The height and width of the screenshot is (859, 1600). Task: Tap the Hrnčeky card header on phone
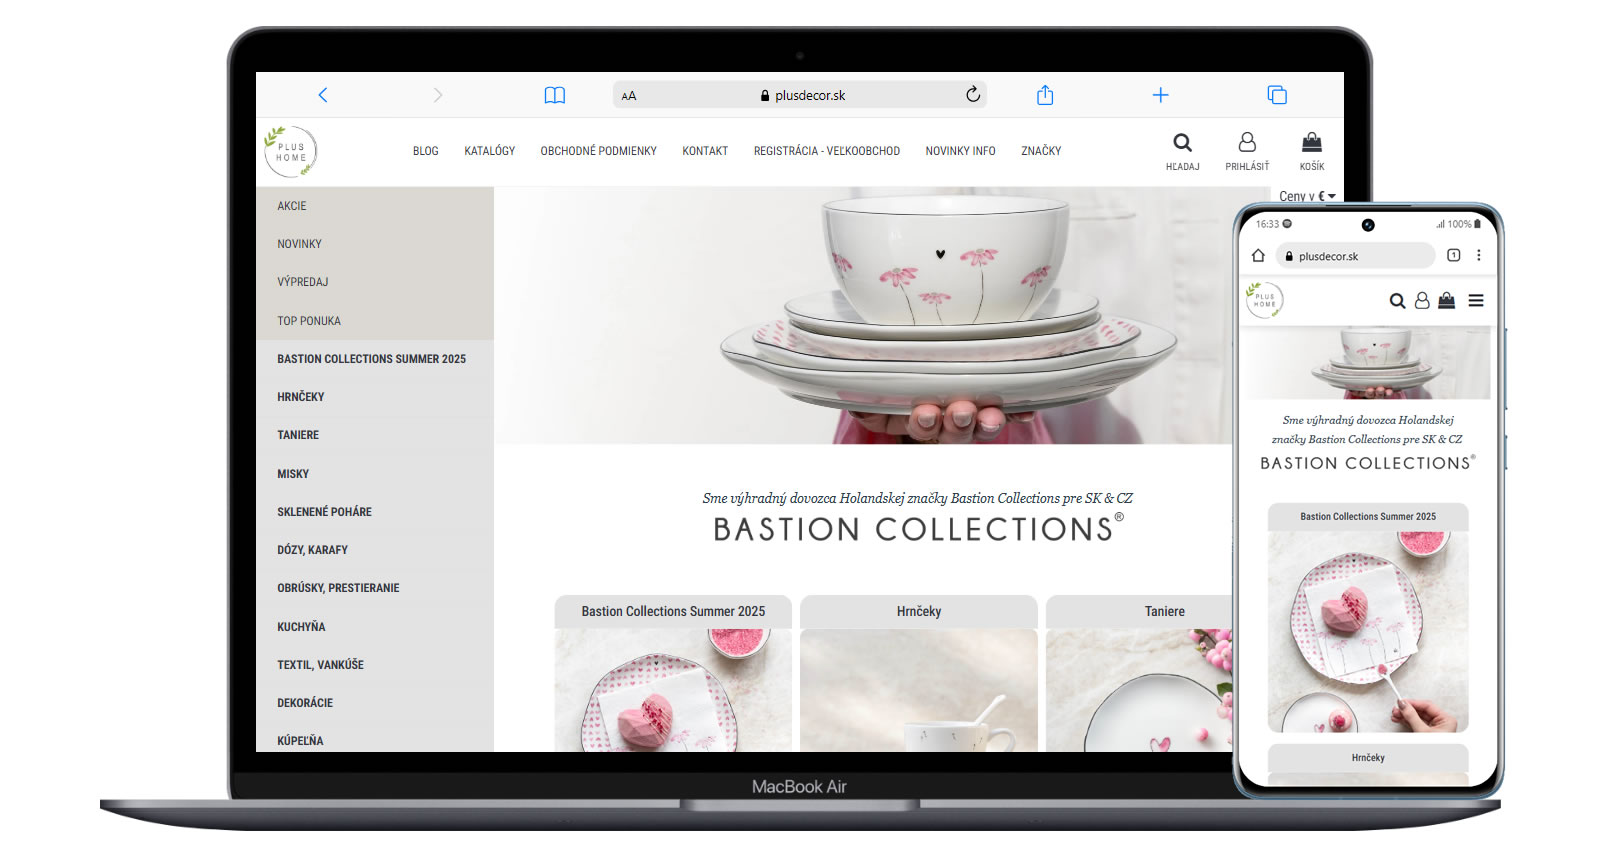[1368, 757]
